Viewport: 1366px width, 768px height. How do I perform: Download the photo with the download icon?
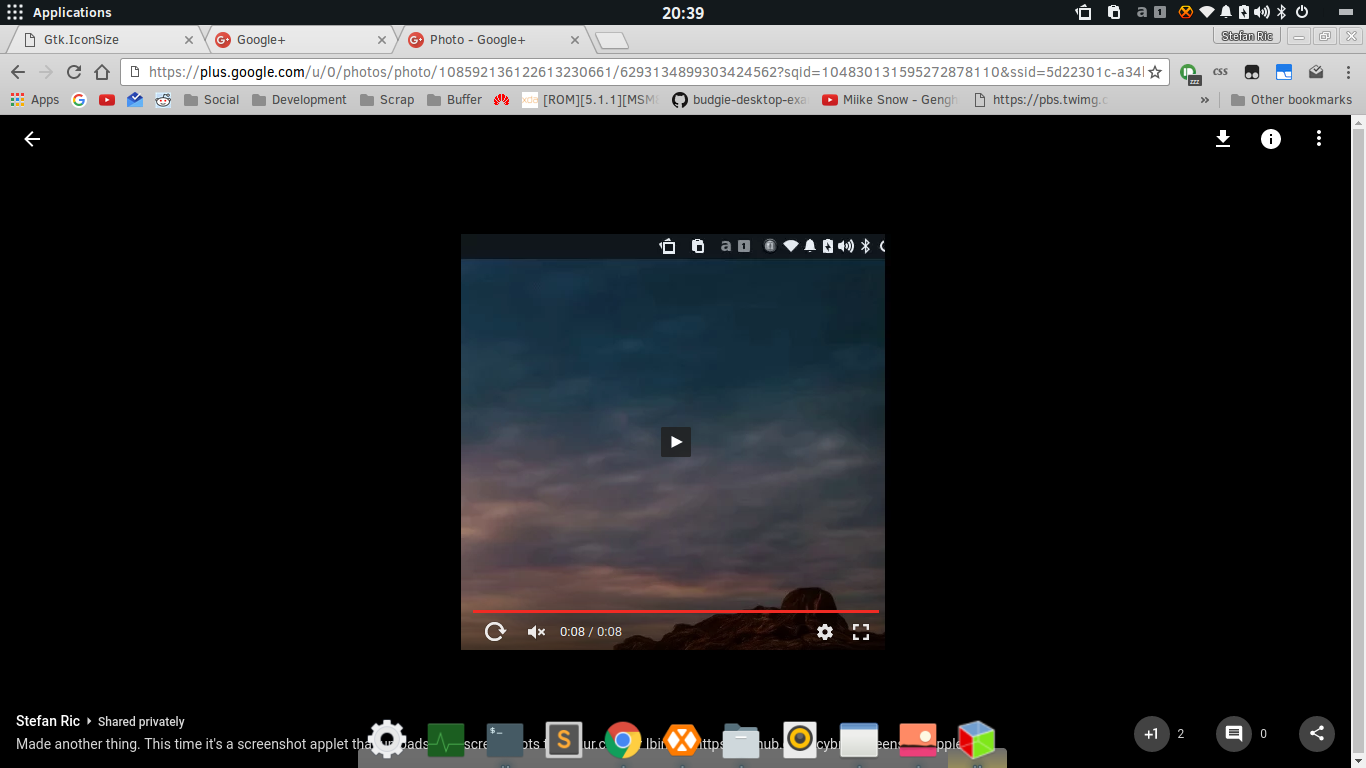point(1222,139)
